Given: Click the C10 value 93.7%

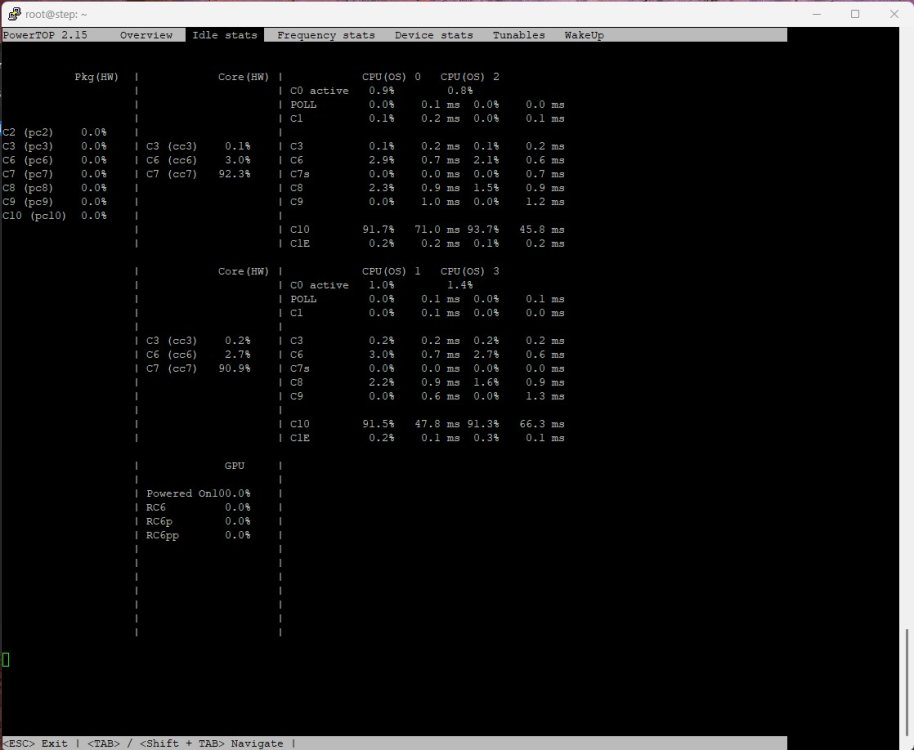Looking at the screenshot, I should [483, 230].
